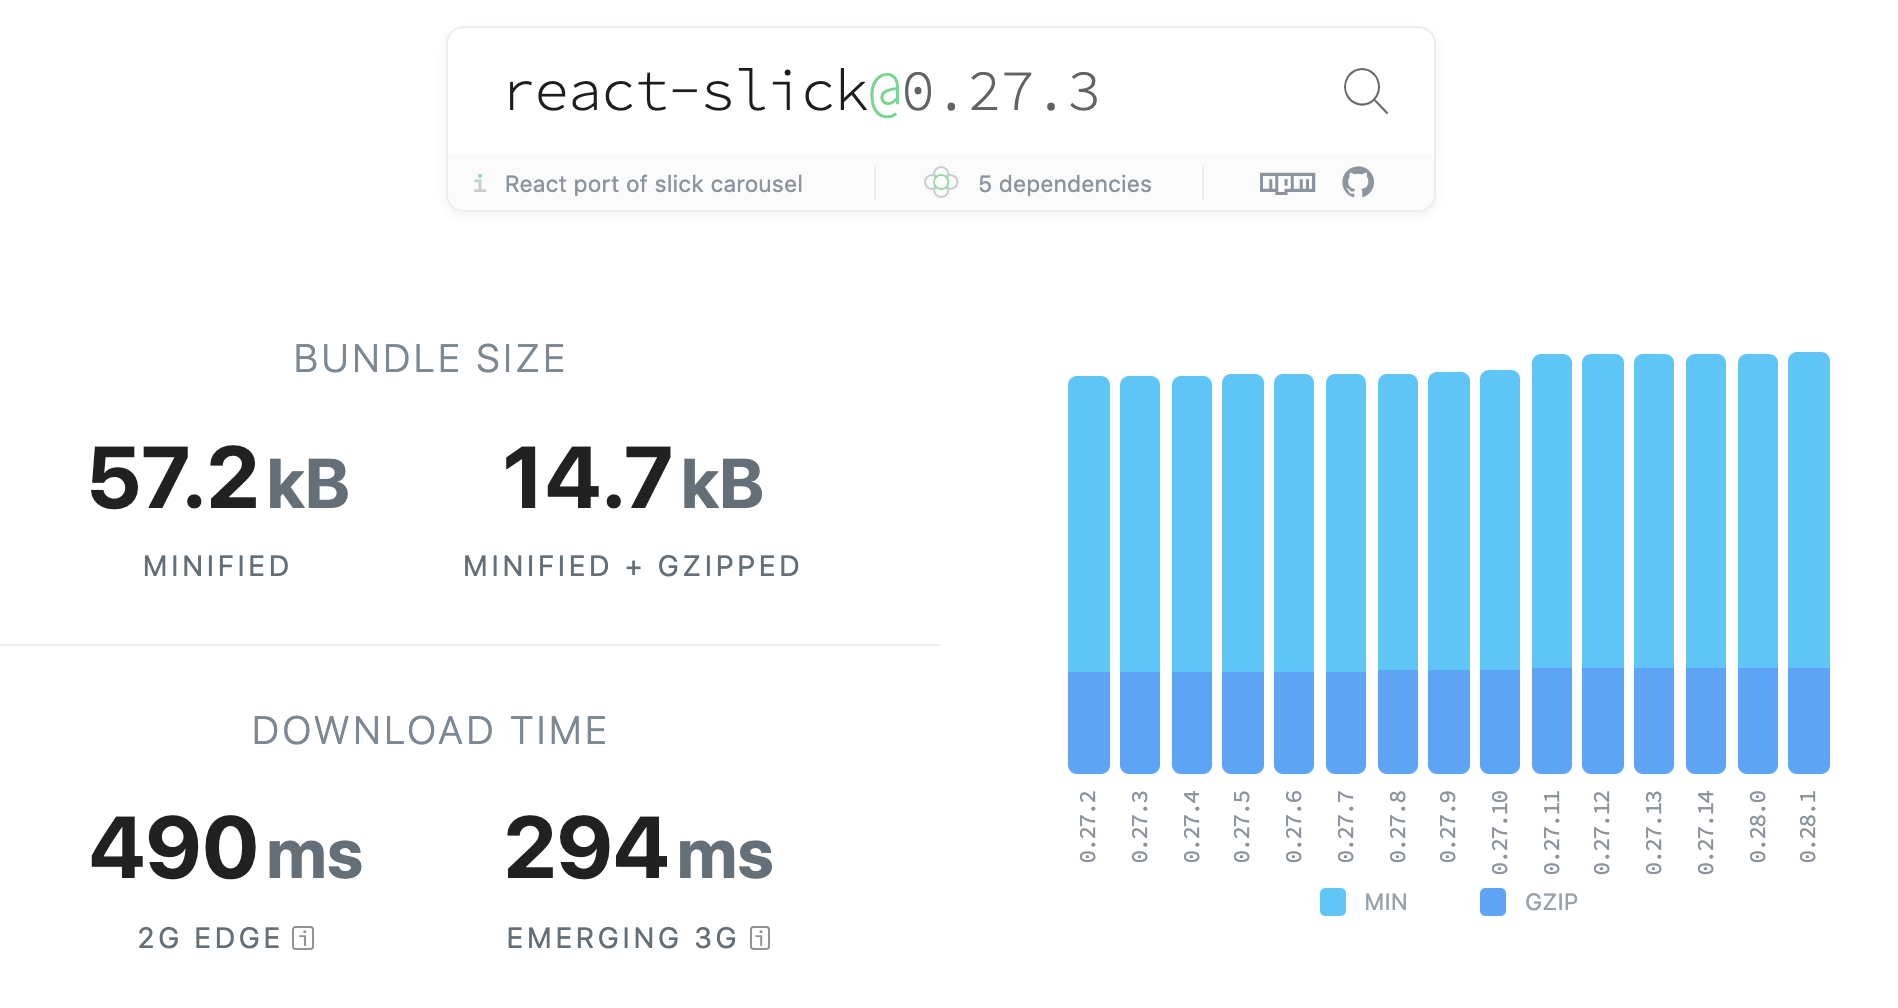1898x1008 pixels.
Task: Select the version 0.27.5 bar
Action: (1243, 574)
